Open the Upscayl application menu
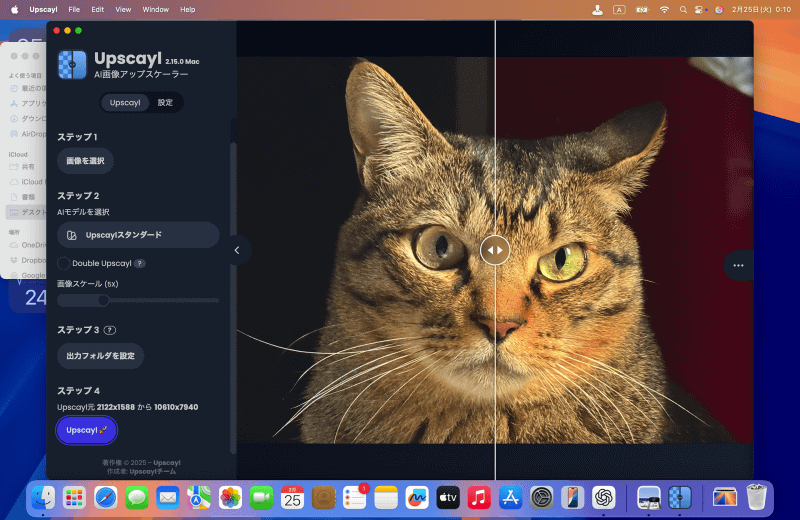The height and width of the screenshot is (520, 800). tap(43, 9)
